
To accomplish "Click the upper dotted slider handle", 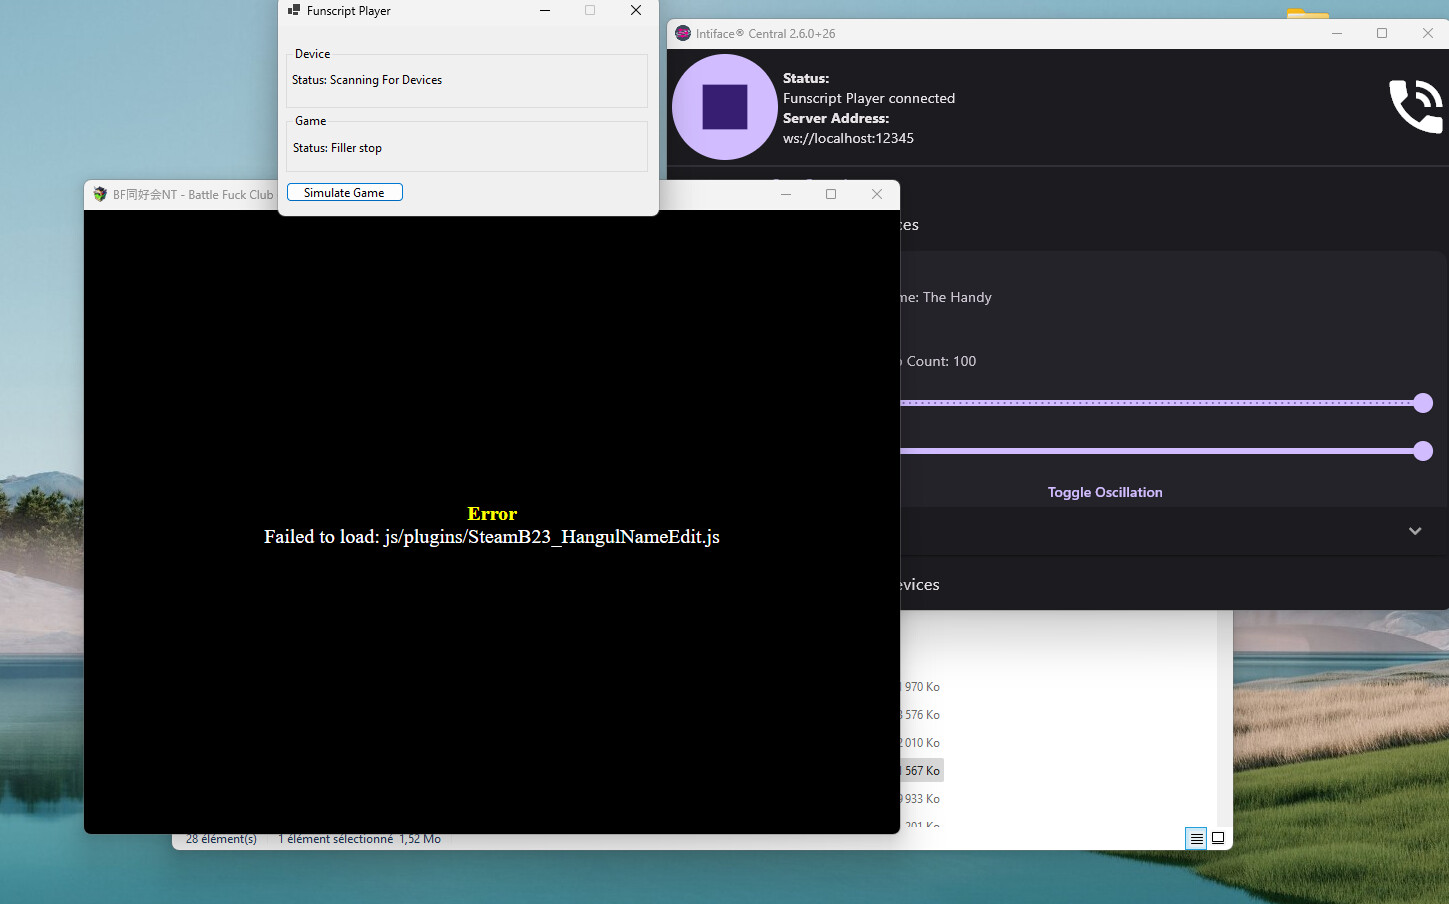I will click(x=1423, y=403).
